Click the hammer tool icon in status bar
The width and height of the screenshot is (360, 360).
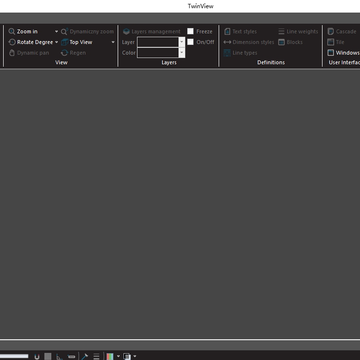pyautogui.click(x=84, y=356)
